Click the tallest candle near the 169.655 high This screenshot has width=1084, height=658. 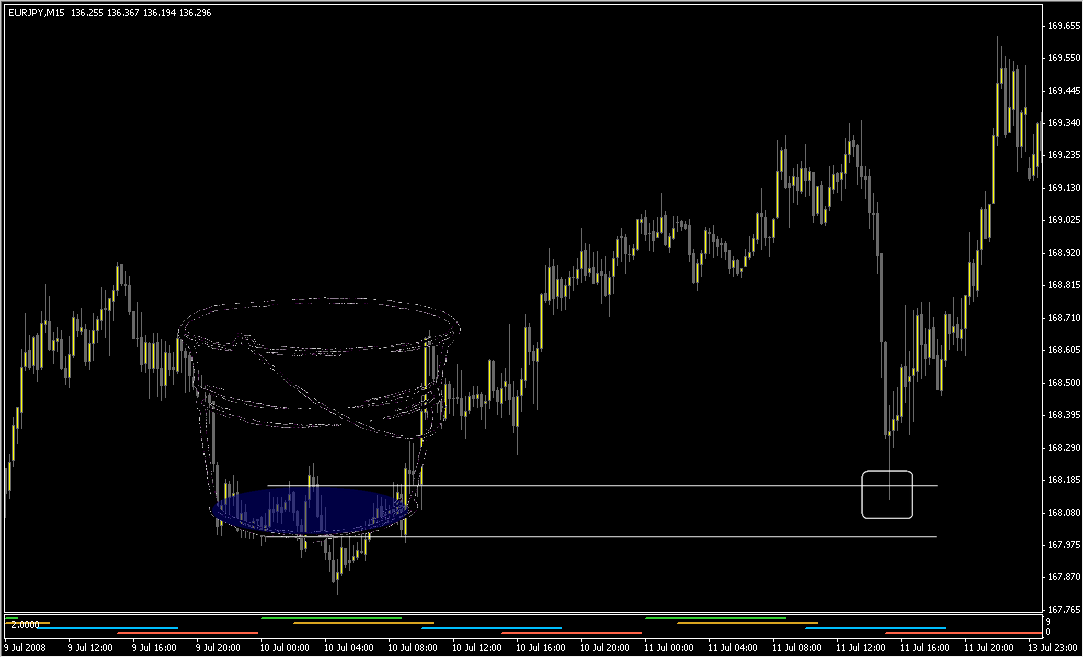point(998,60)
